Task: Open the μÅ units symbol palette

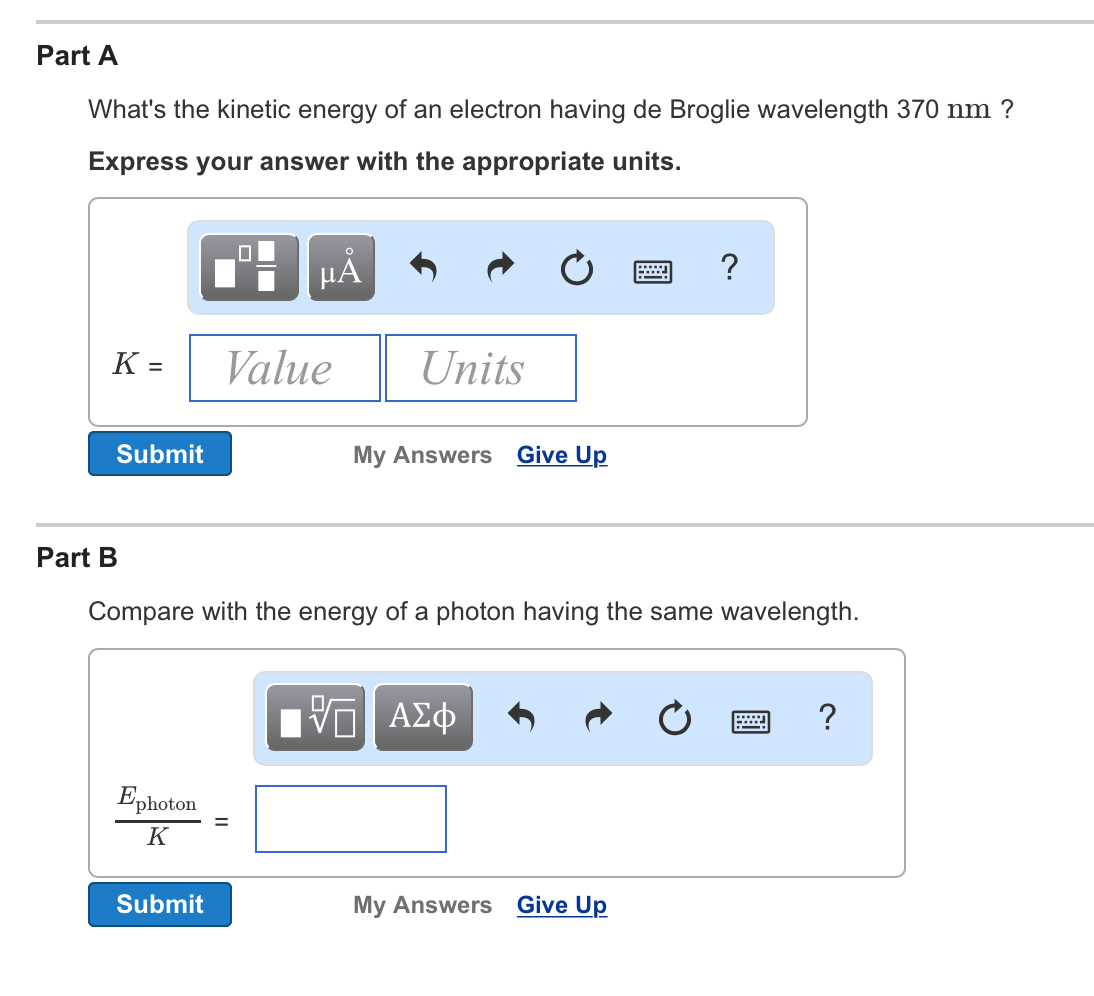Action: [x=341, y=267]
